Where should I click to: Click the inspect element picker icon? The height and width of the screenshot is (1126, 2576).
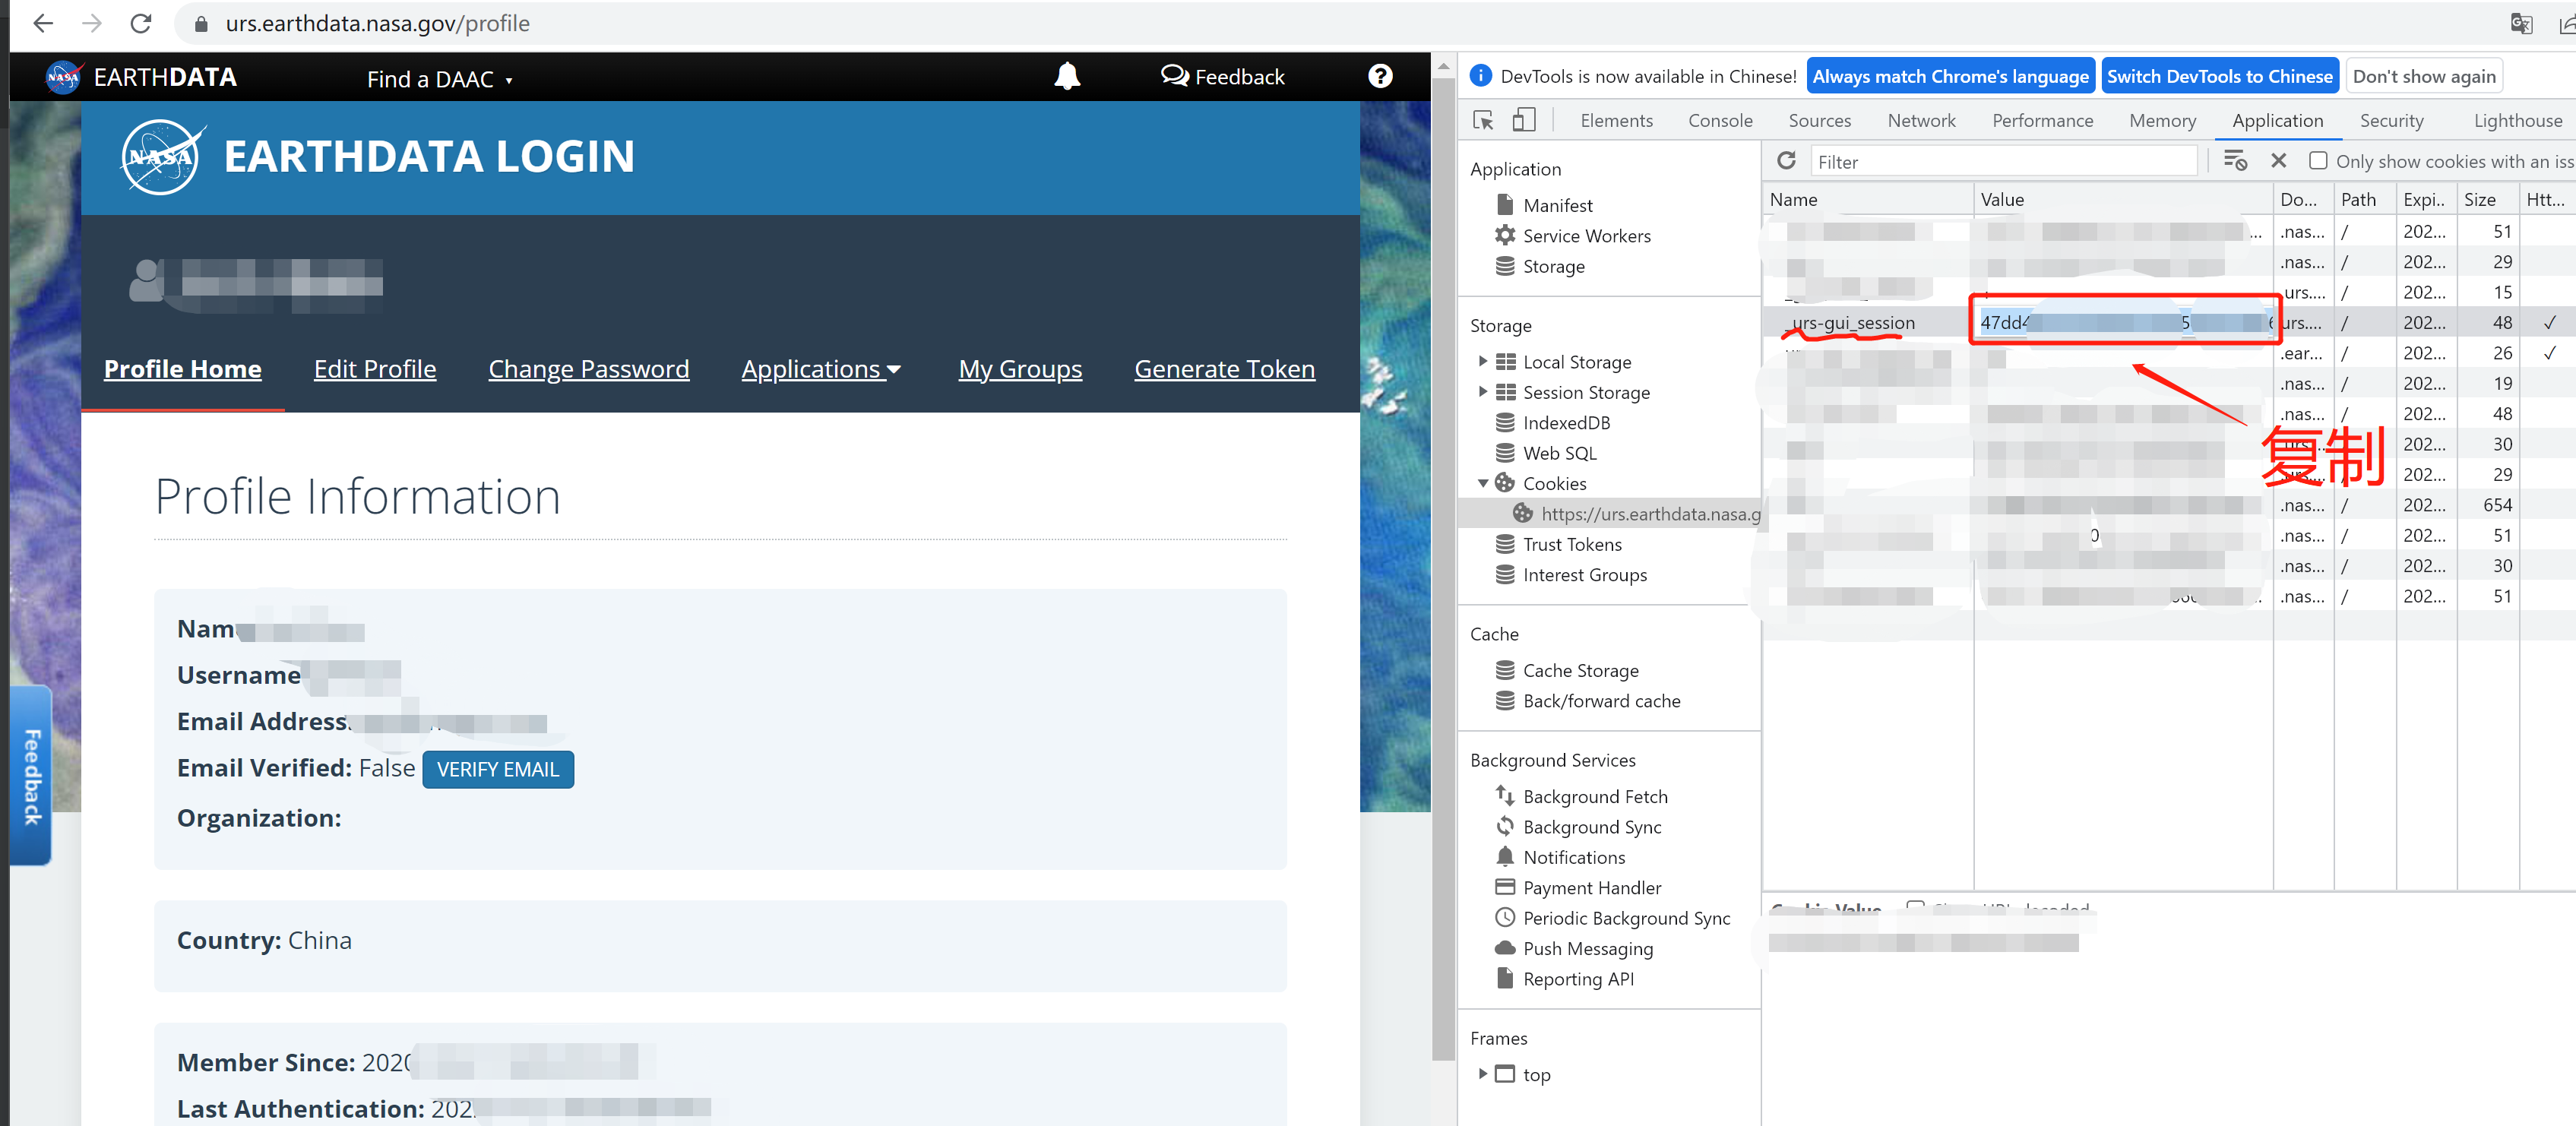pos(1483,121)
